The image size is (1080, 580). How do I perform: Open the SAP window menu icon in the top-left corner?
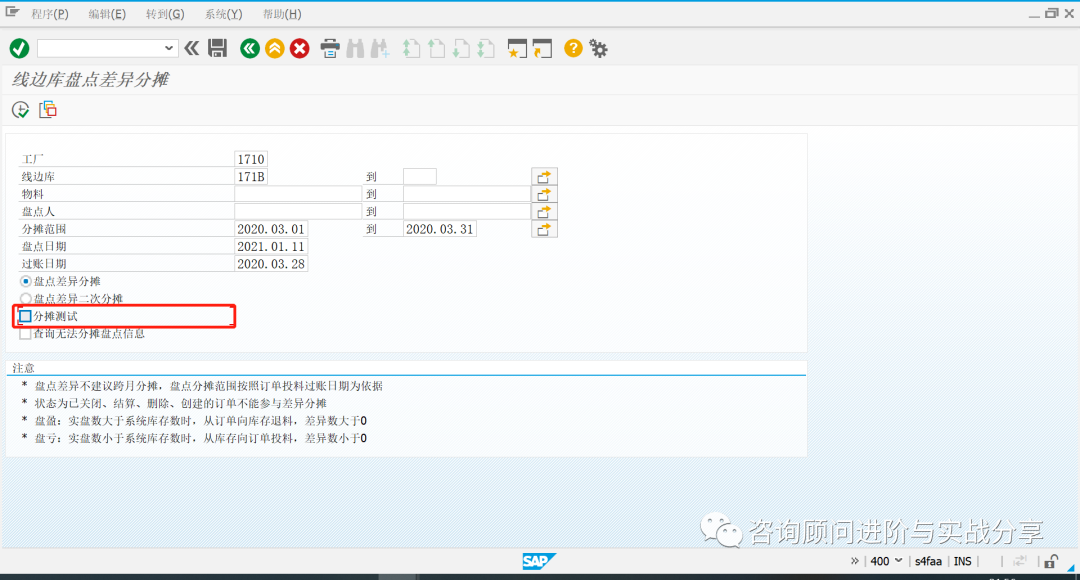click(12, 12)
